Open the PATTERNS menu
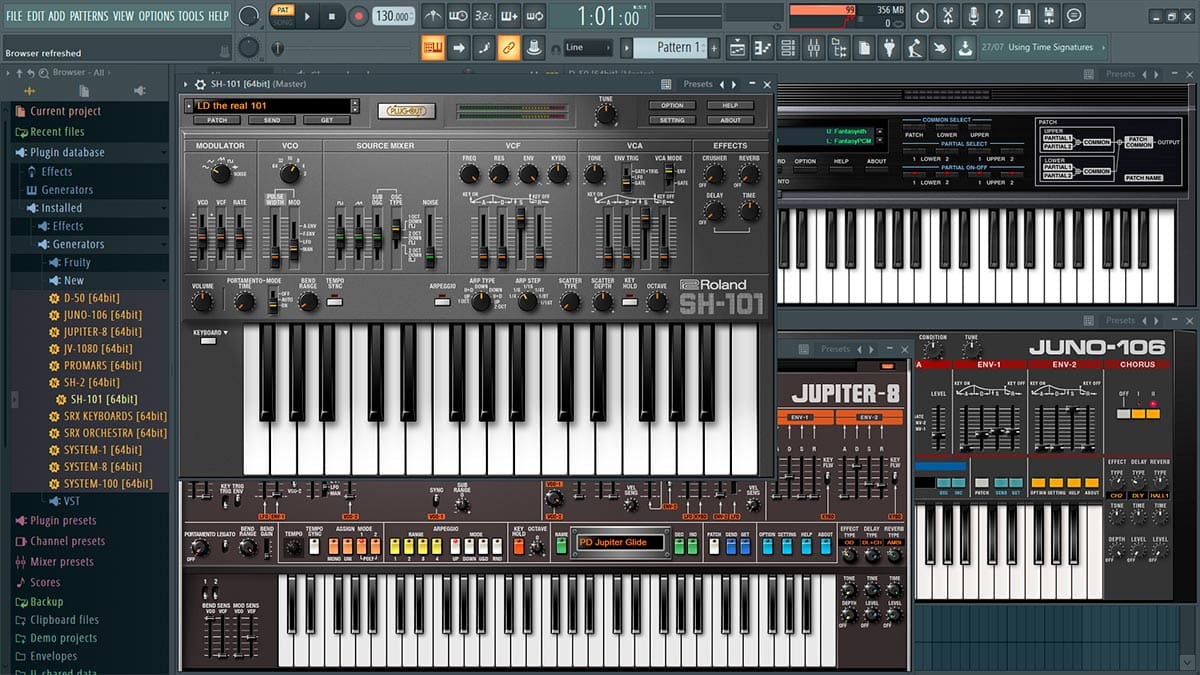Image resolution: width=1200 pixels, height=675 pixels. 89,16
